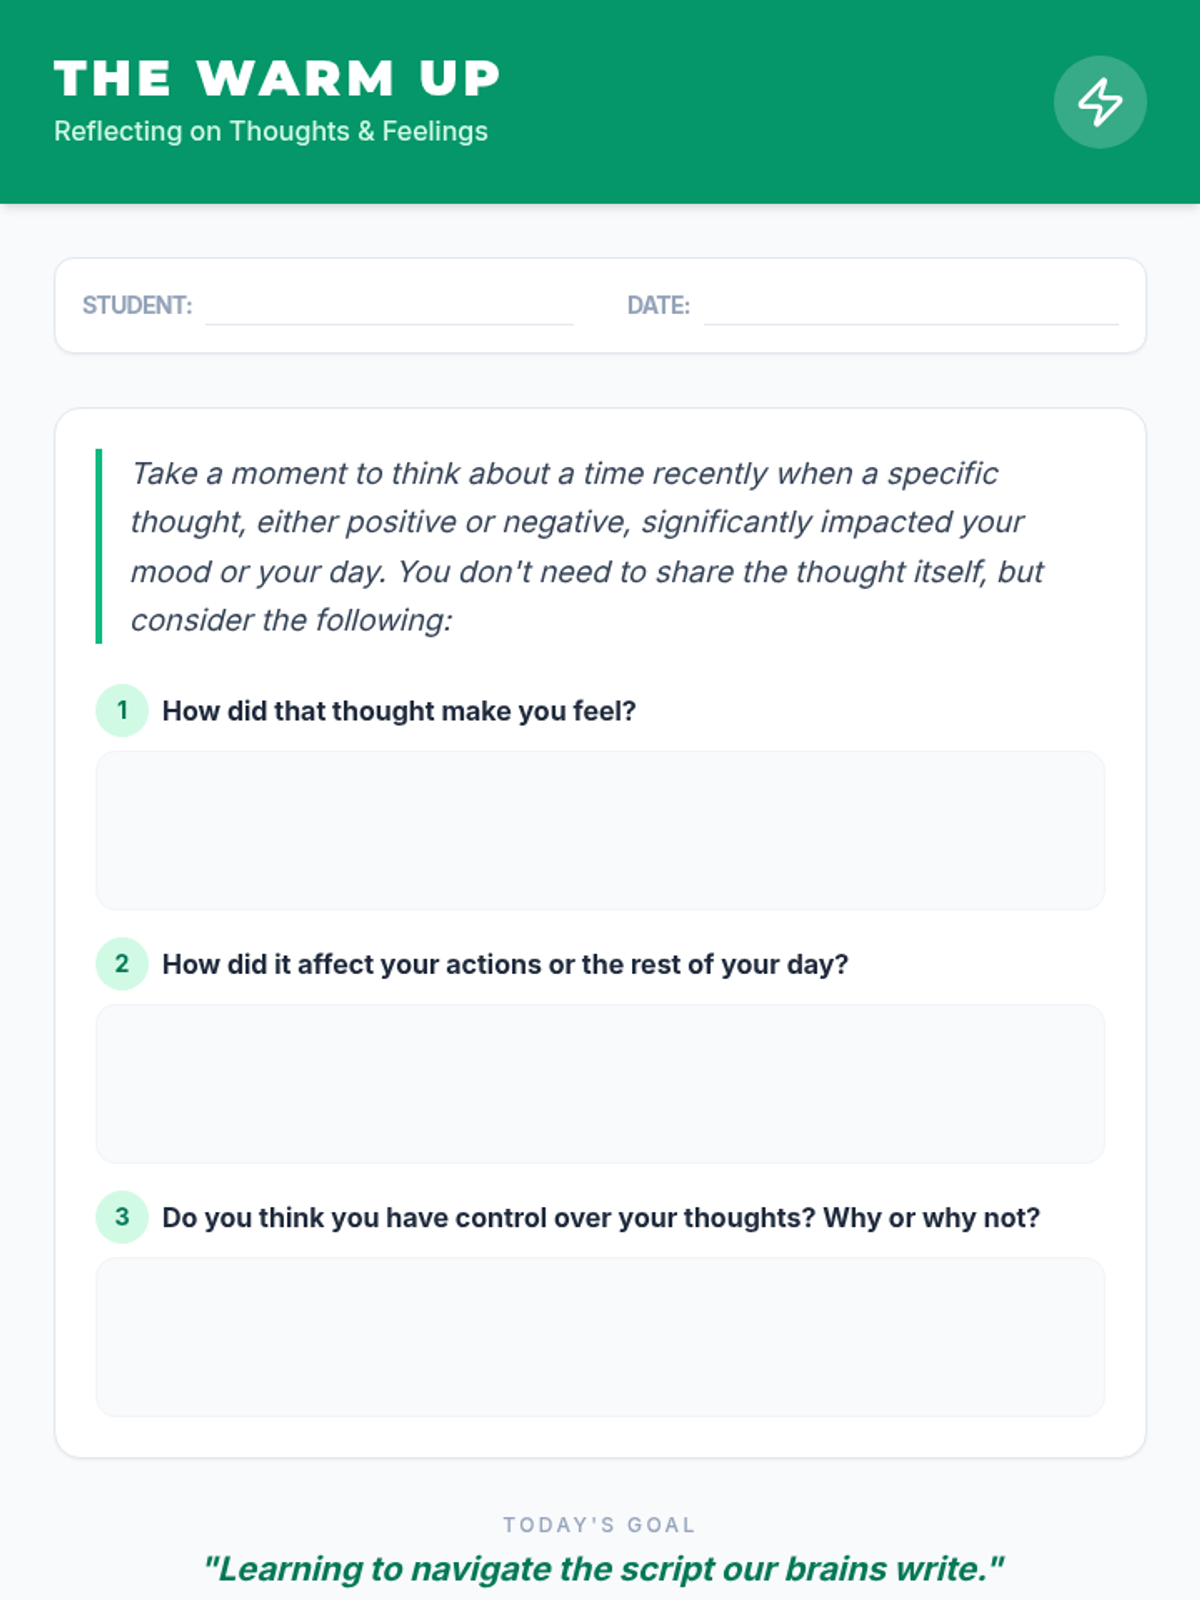Screen dimensions: 1200x1600
Task: Click the answer box for question 1
Action: [x=600, y=830]
